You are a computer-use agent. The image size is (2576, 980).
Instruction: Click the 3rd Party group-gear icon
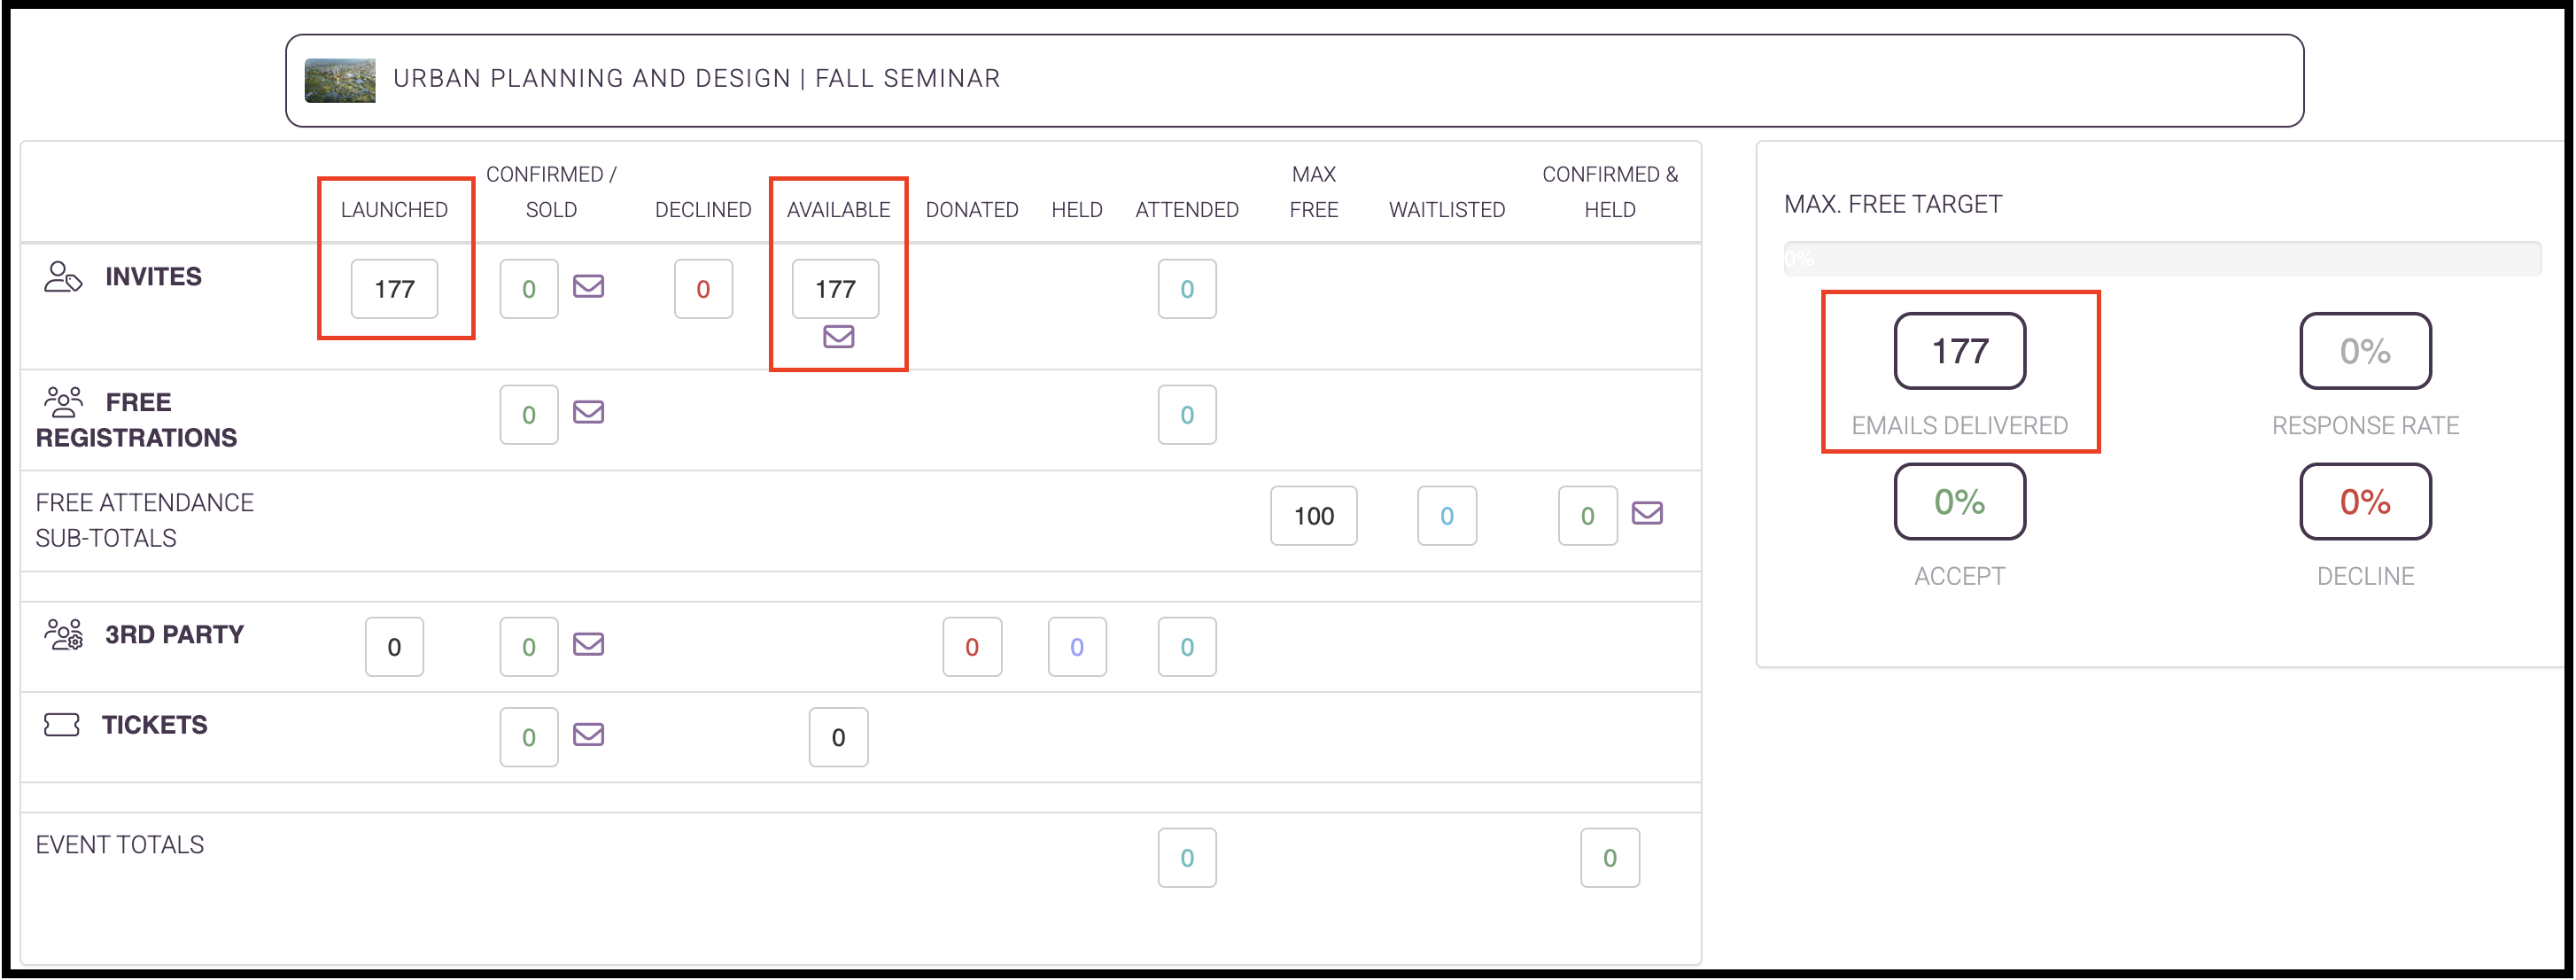tap(63, 635)
